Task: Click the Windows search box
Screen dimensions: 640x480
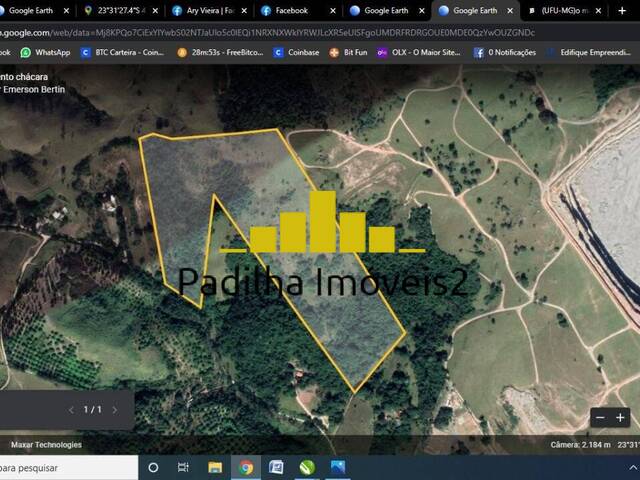Action: pyautogui.click(x=67, y=468)
